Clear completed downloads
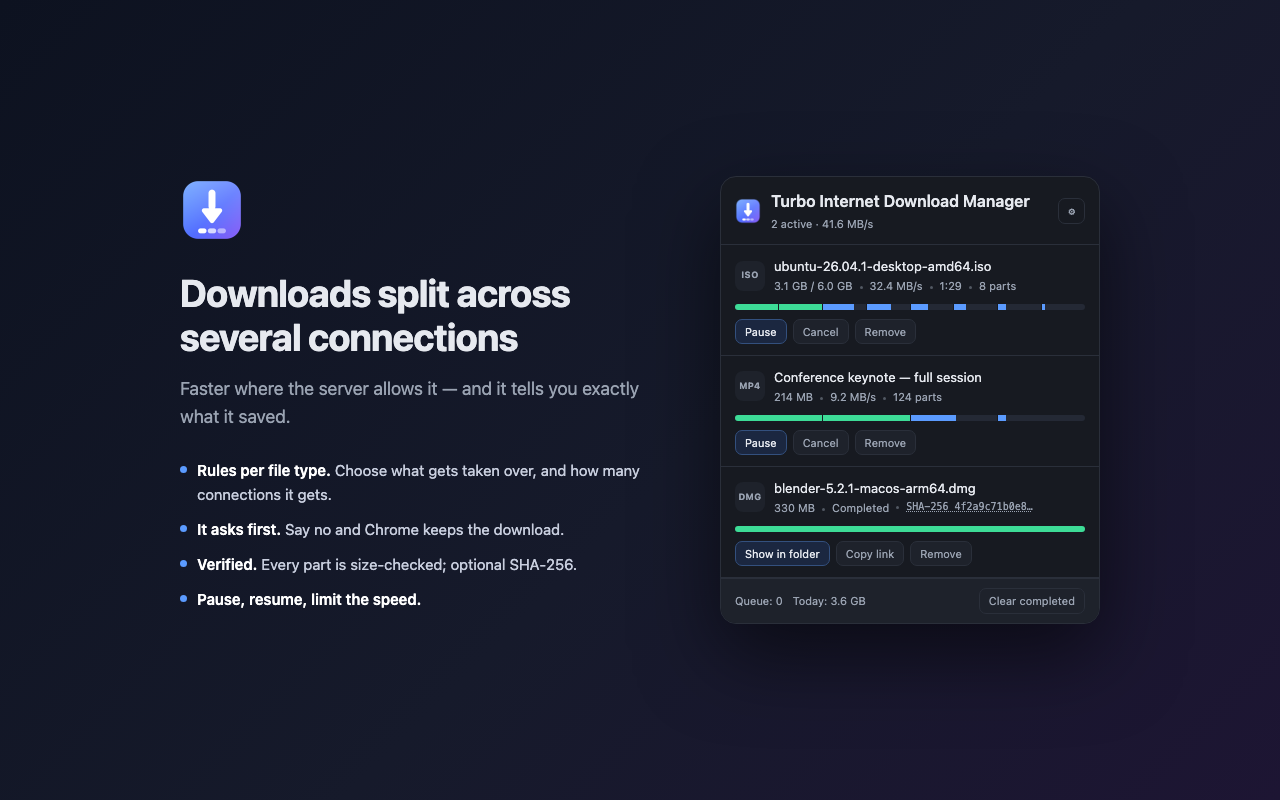This screenshot has height=800, width=1280. [x=1032, y=601]
